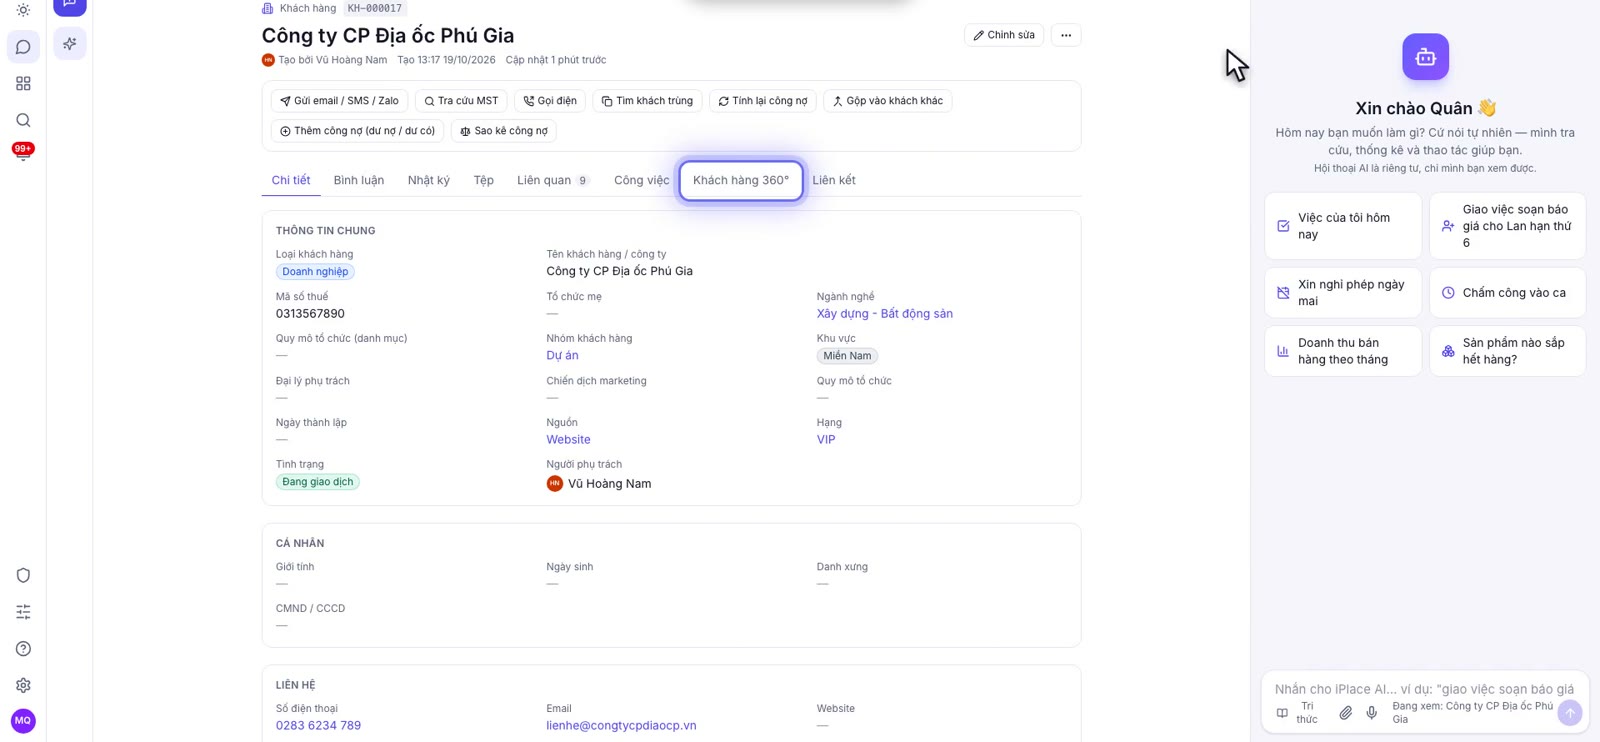Screen dimensions: 1600x742
Task: Open notifications with 99+ badge
Action: point(23,152)
